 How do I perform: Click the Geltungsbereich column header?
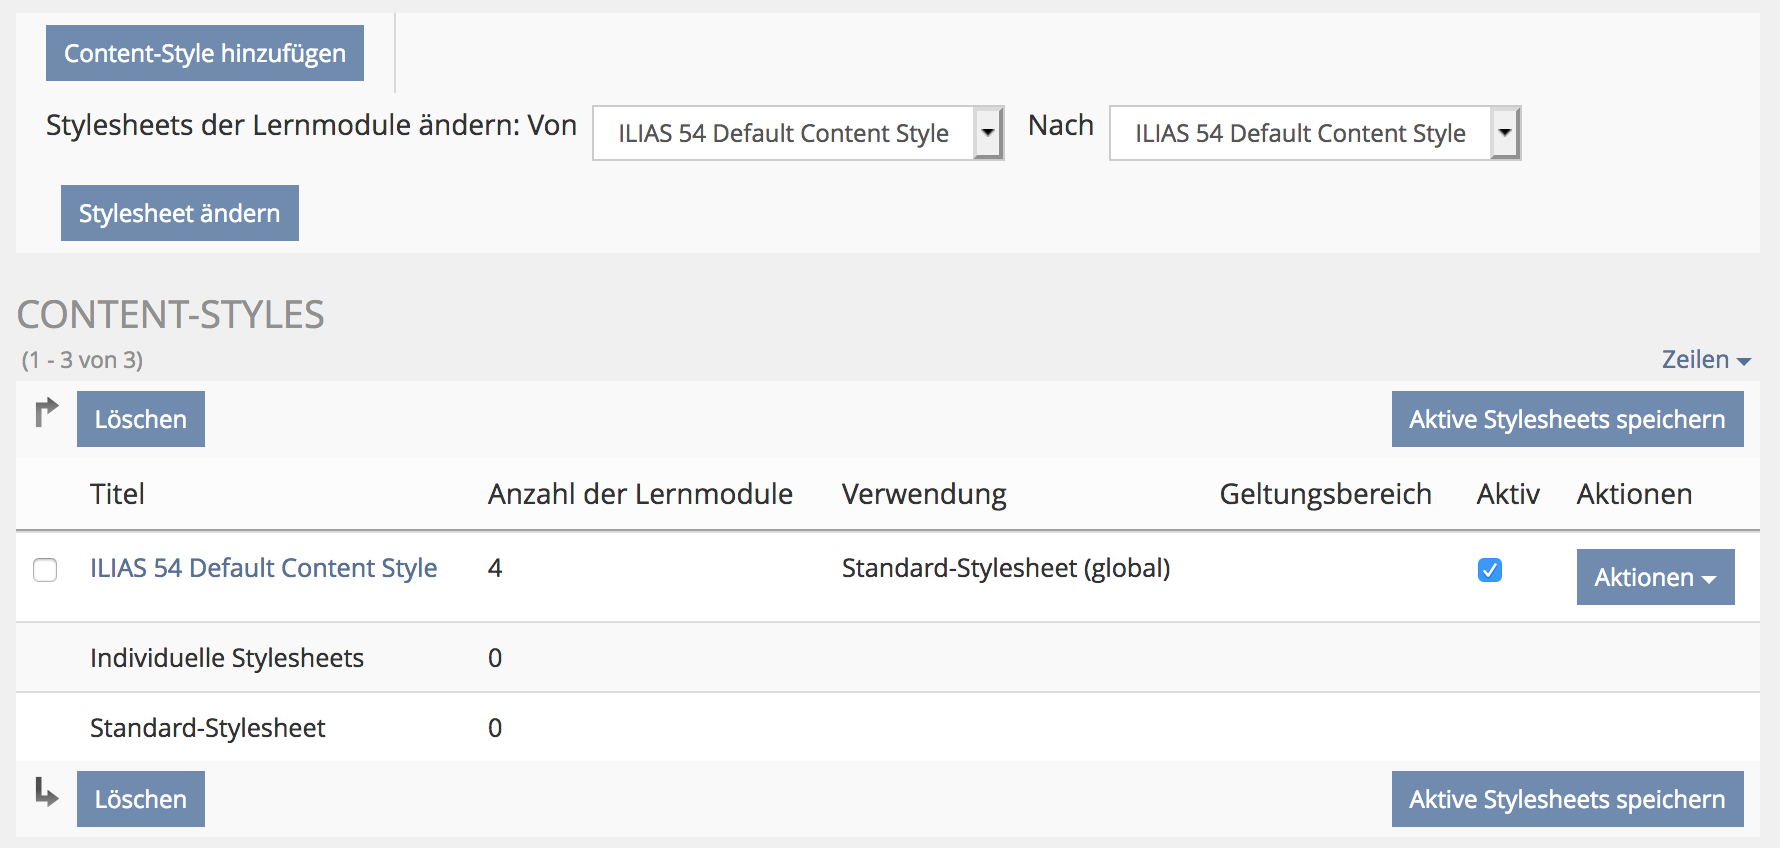(1325, 494)
